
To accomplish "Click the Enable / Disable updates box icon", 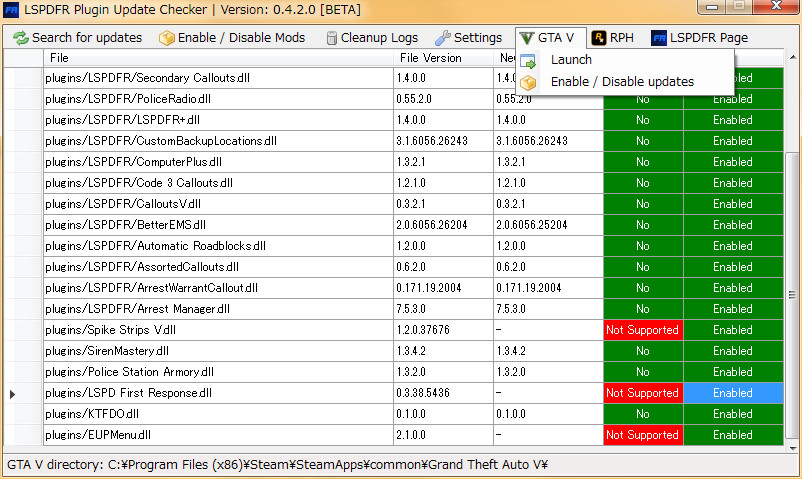I will tap(528, 82).
